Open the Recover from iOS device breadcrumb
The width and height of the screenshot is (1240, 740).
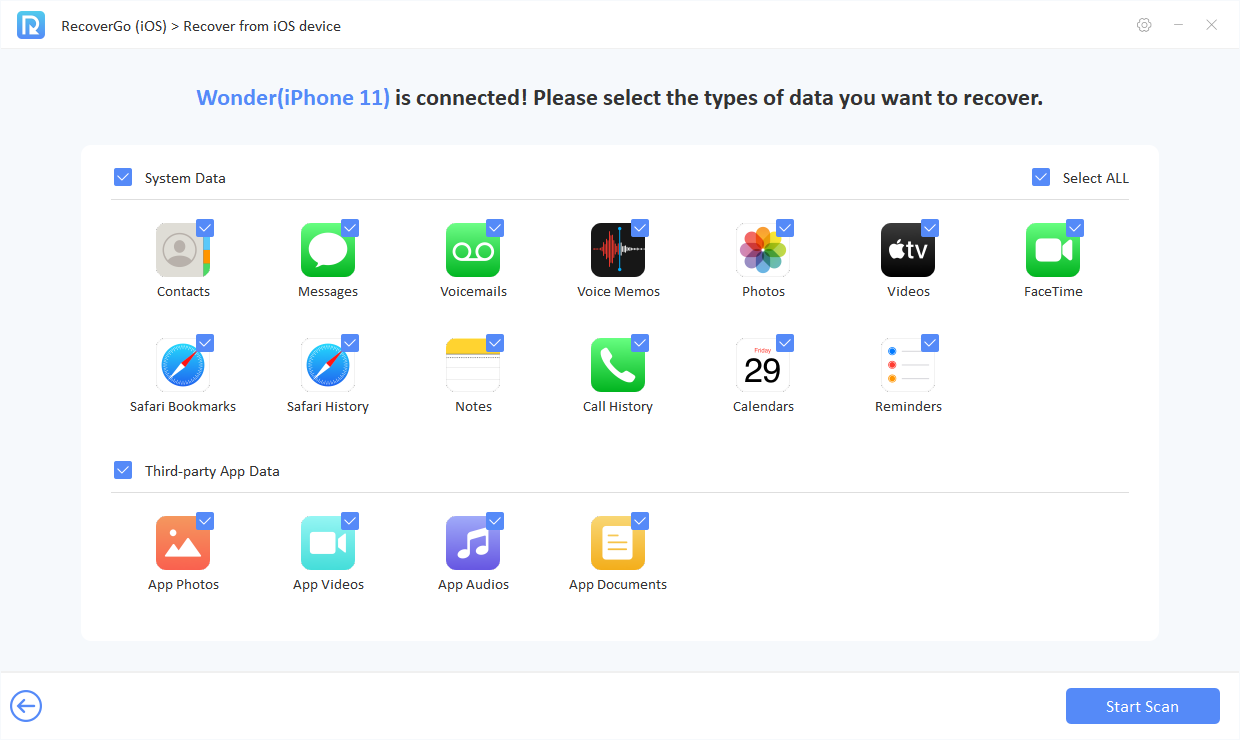click(264, 25)
